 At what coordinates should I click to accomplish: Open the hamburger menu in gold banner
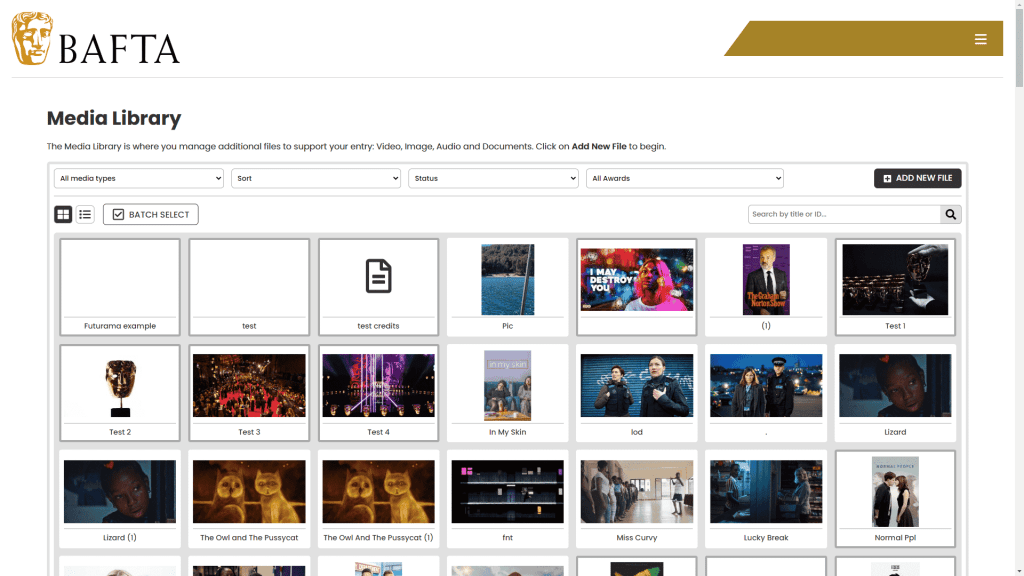coord(980,39)
